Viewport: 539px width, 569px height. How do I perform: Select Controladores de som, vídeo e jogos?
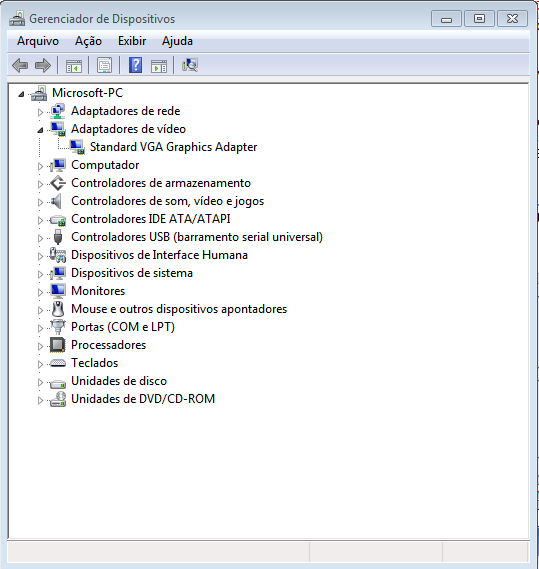click(167, 201)
